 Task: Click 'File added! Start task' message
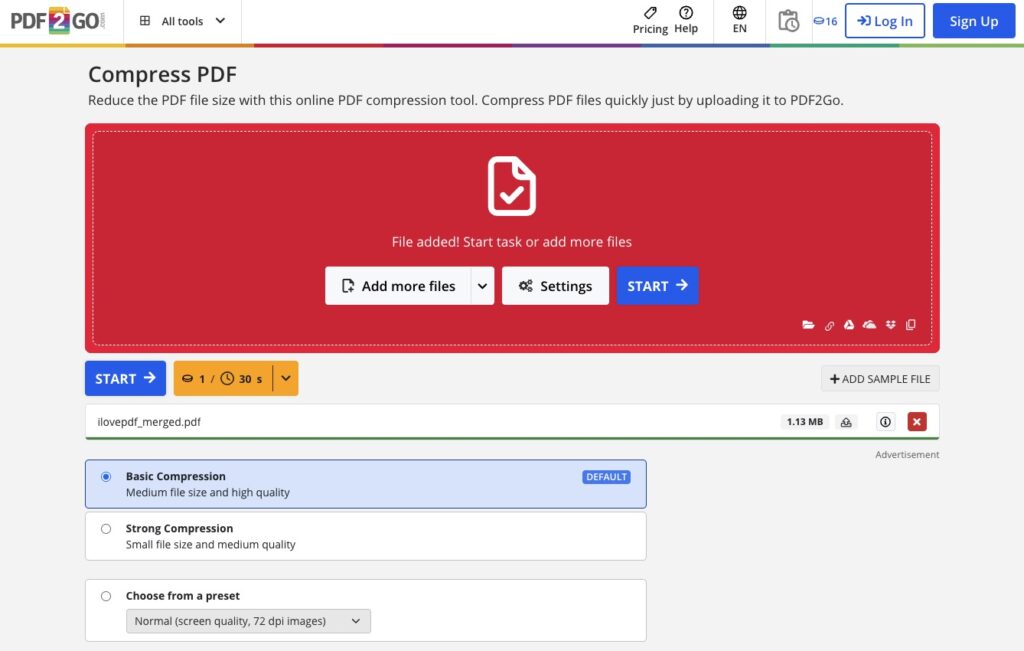click(x=511, y=242)
